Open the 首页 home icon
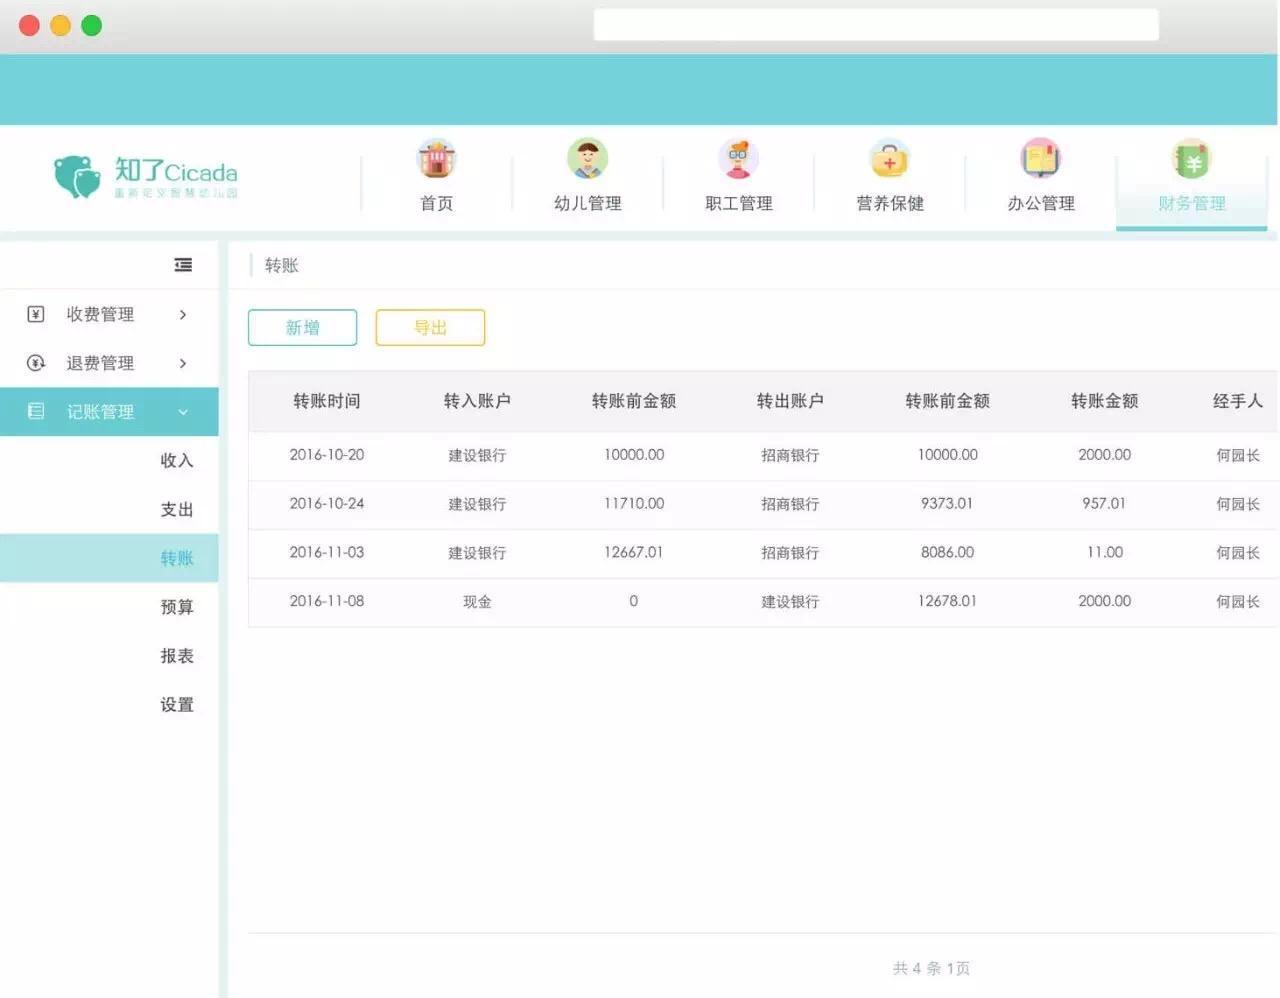The width and height of the screenshot is (1280, 998). (436, 159)
